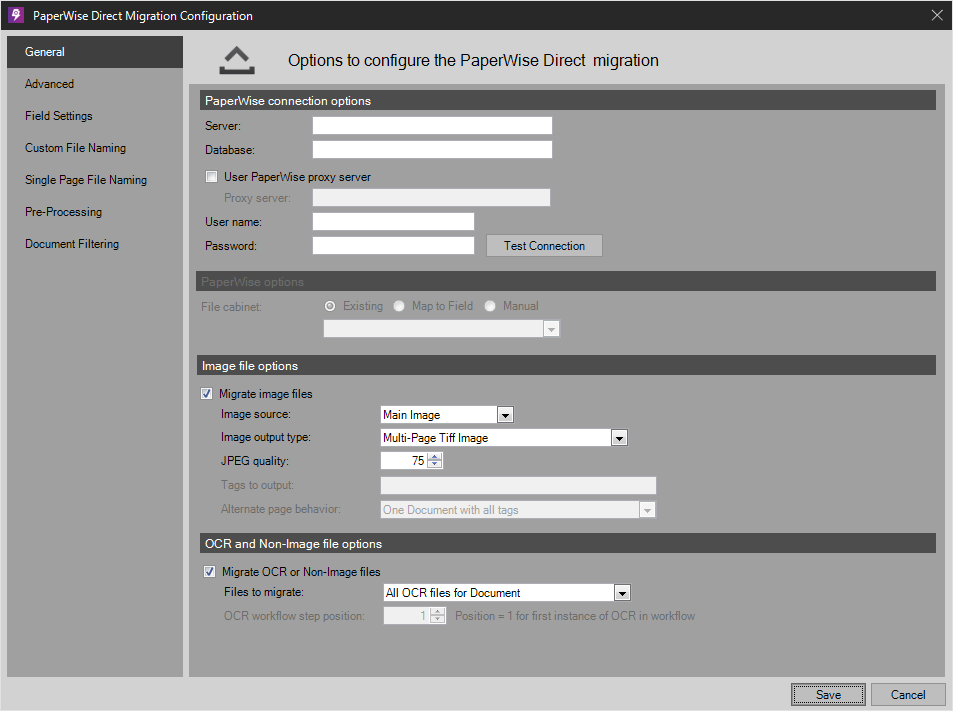Switch to the Pre-Processing page
Viewport: 953px width, 711px height.
95,212
